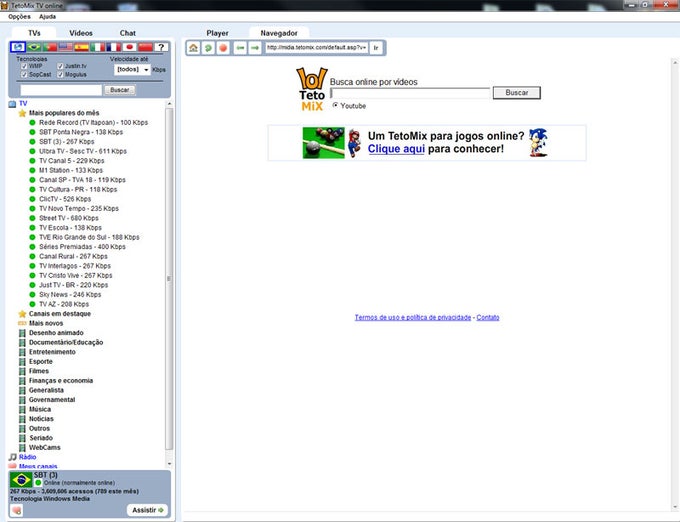Click Buscar in the channel filter panel
This screenshot has width=680, height=522.
pyautogui.click(x=120, y=90)
